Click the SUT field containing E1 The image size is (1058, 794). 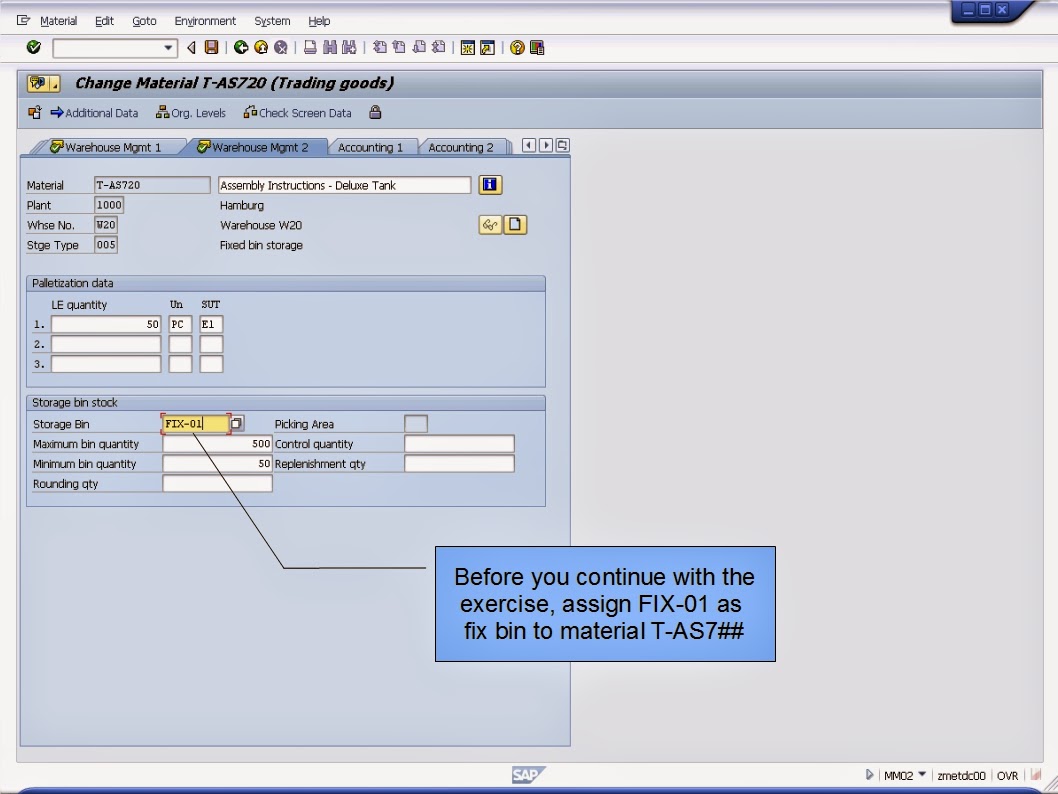pyautogui.click(x=211, y=324)
